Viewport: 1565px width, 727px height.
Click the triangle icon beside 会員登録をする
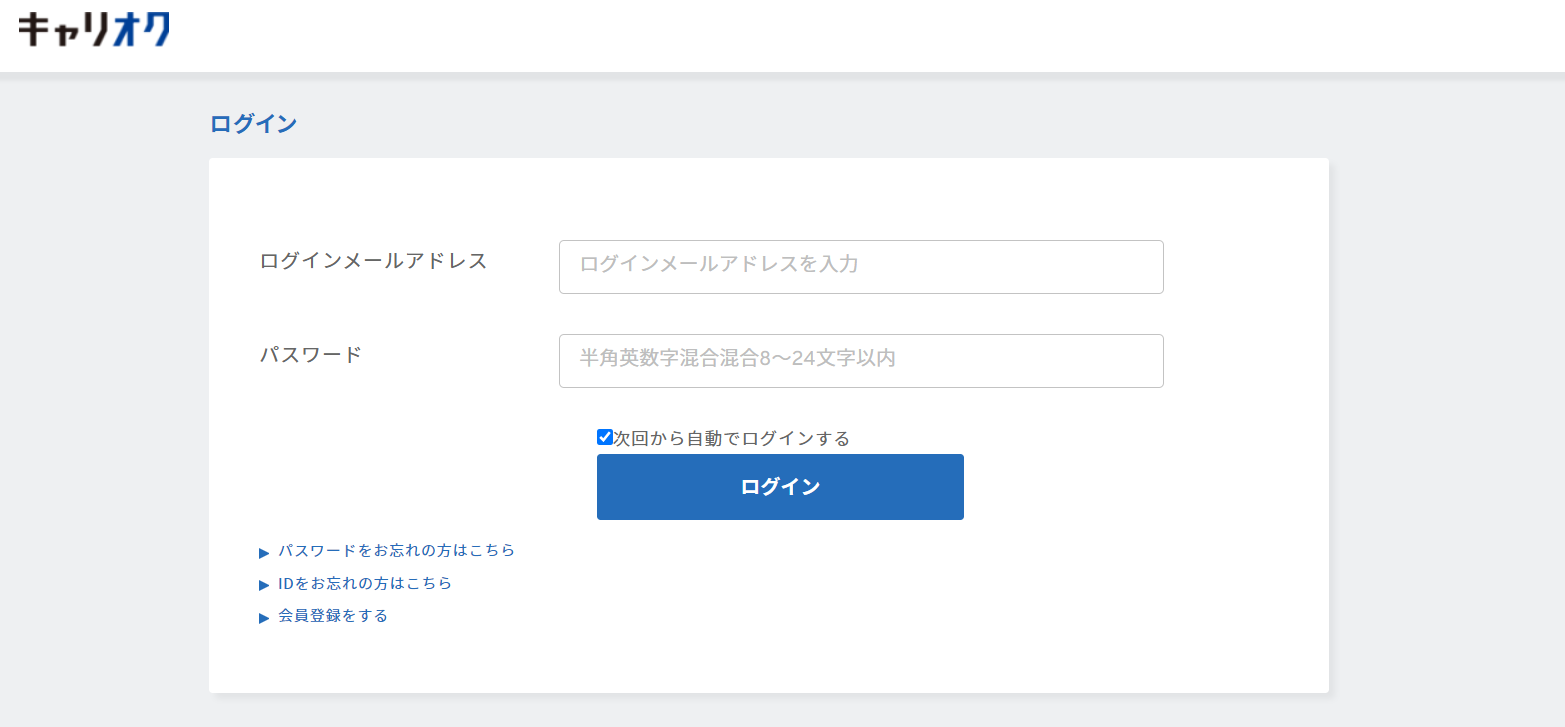point(264,618)
